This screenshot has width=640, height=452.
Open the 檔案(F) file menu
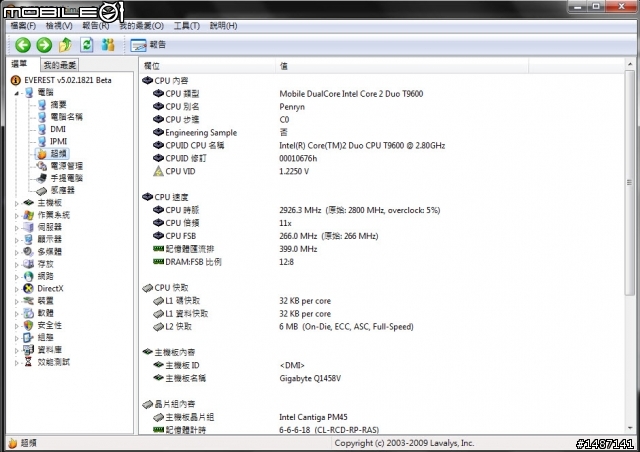click(x=23, y=26)
